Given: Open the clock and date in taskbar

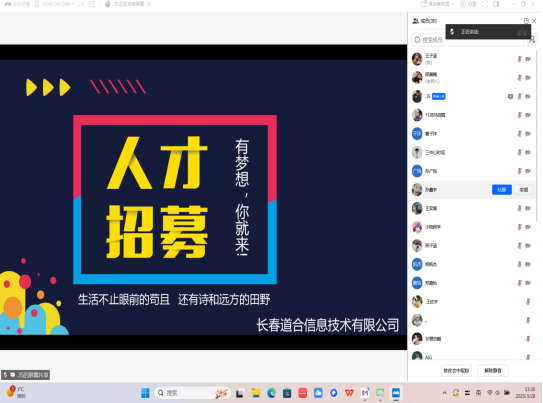Looking at the screenshot, I should pyautogui.click(x=525, y=393).
